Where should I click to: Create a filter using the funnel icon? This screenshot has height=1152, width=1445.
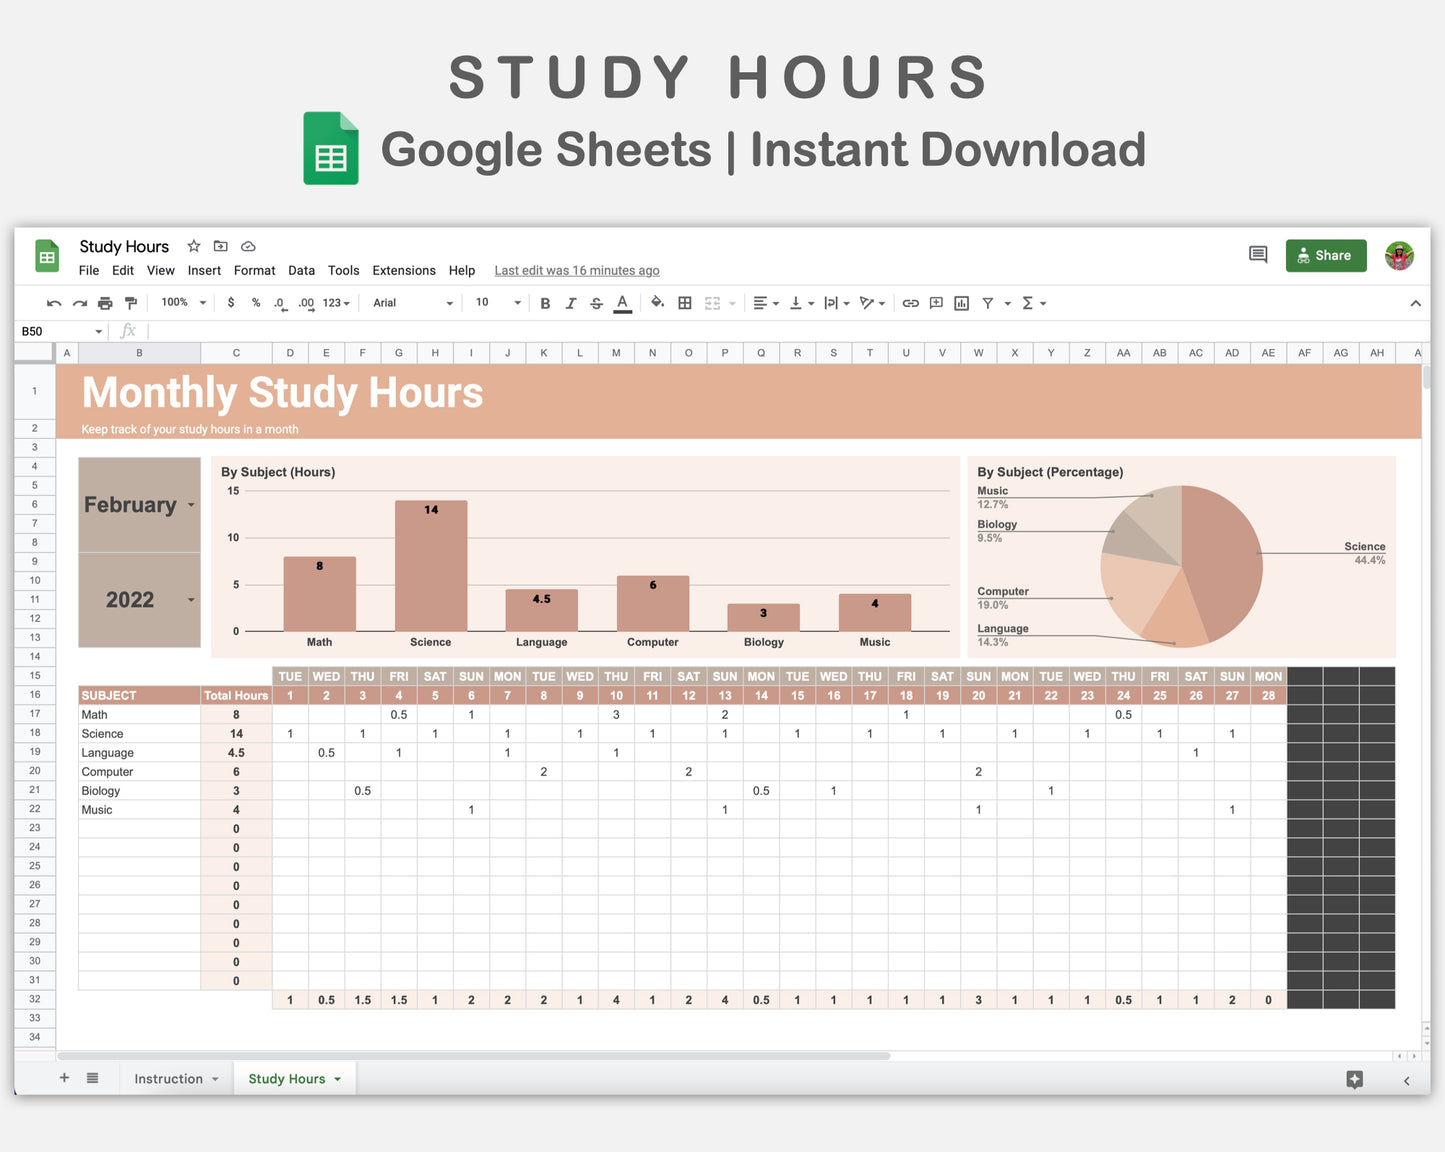988,302
